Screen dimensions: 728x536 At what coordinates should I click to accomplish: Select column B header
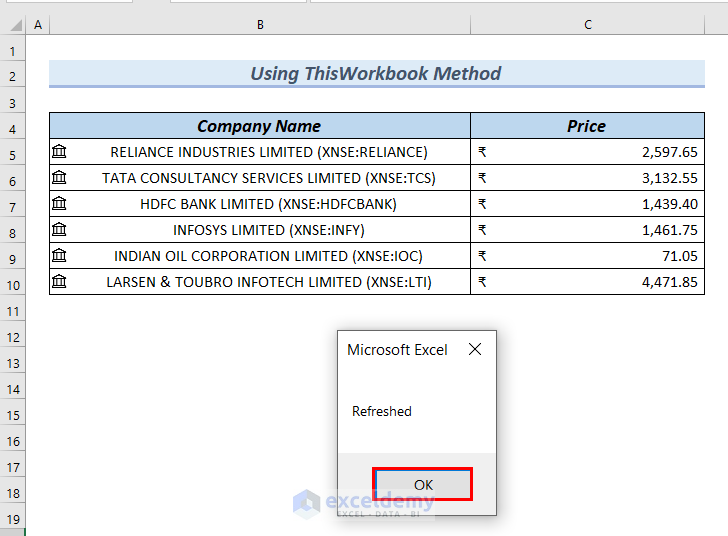[260, 25]
